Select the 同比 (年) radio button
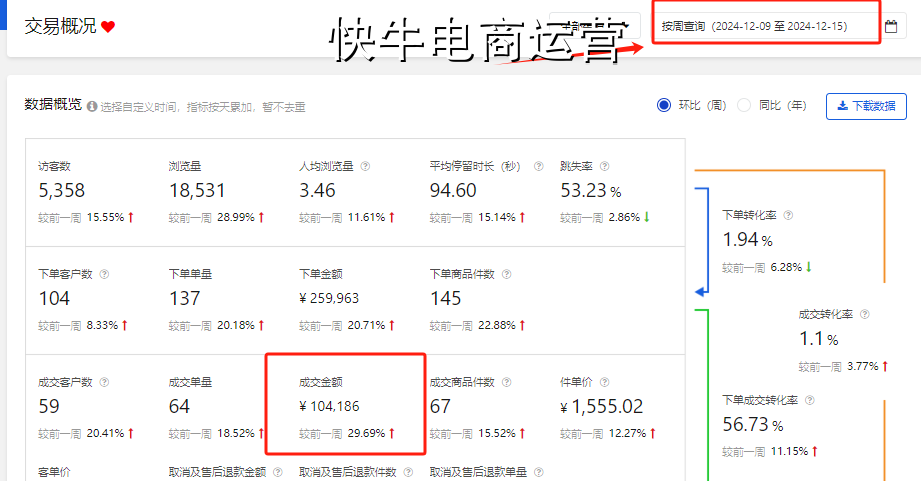The image size is (921, 481). point(744,105)
